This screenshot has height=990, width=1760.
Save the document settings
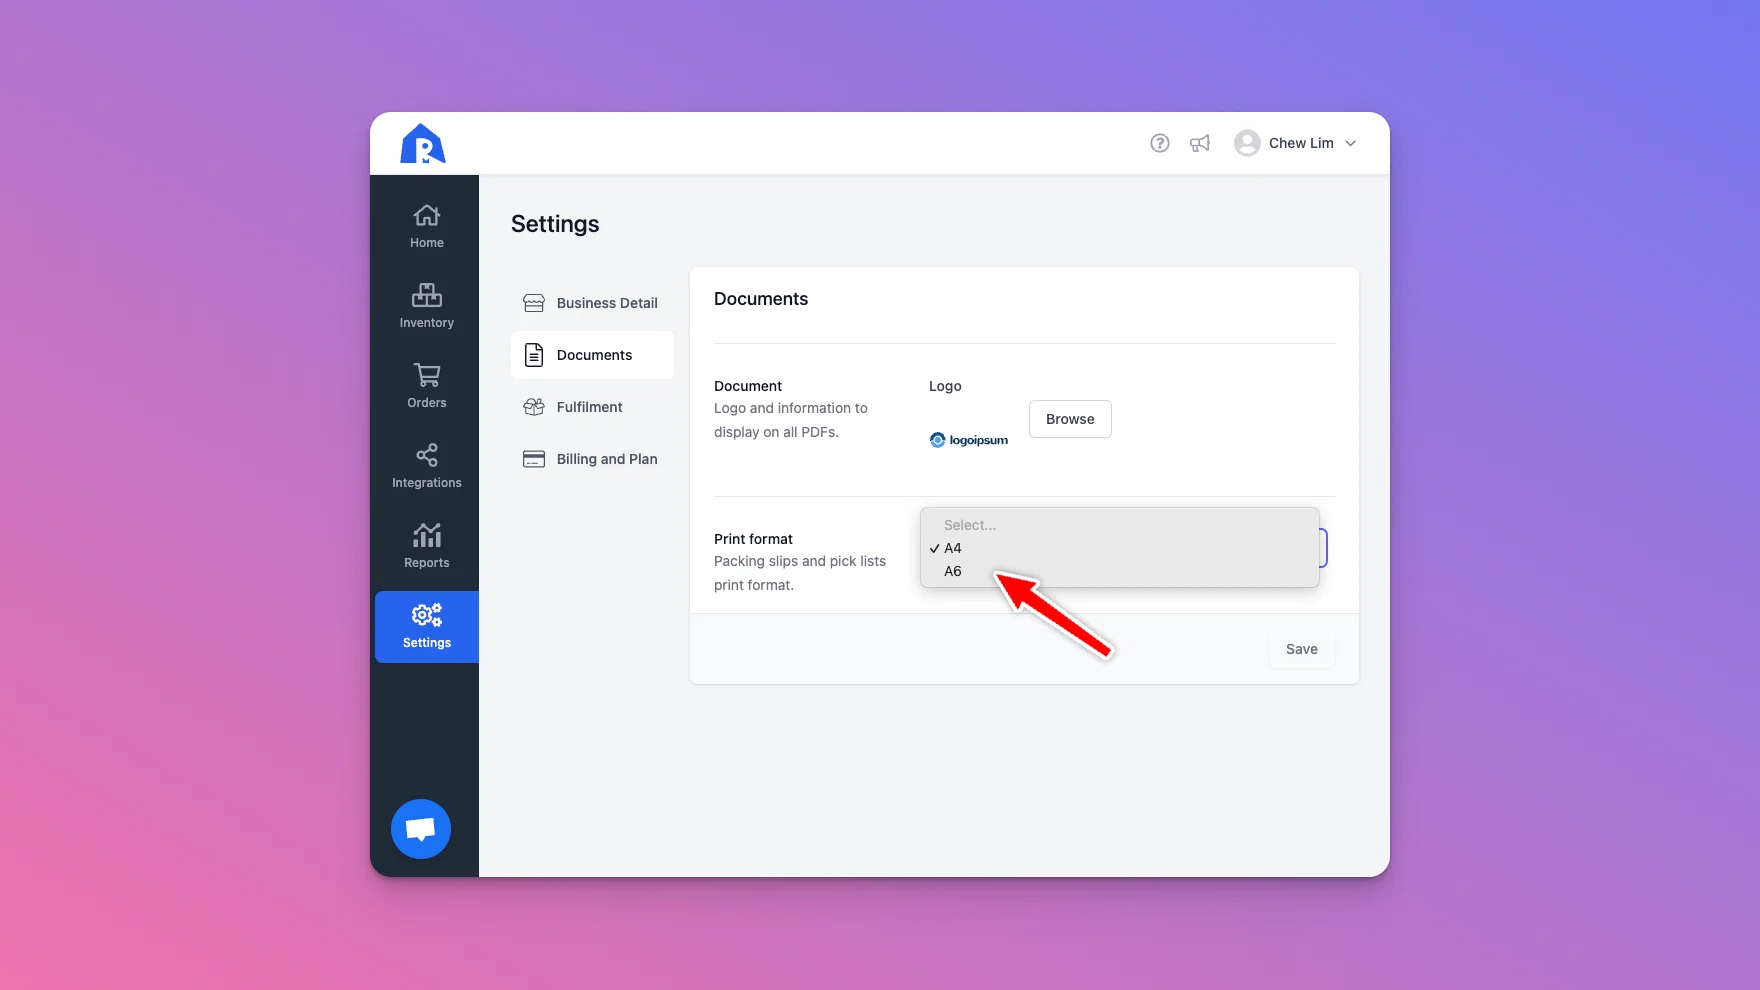(x=1302, y=649)
